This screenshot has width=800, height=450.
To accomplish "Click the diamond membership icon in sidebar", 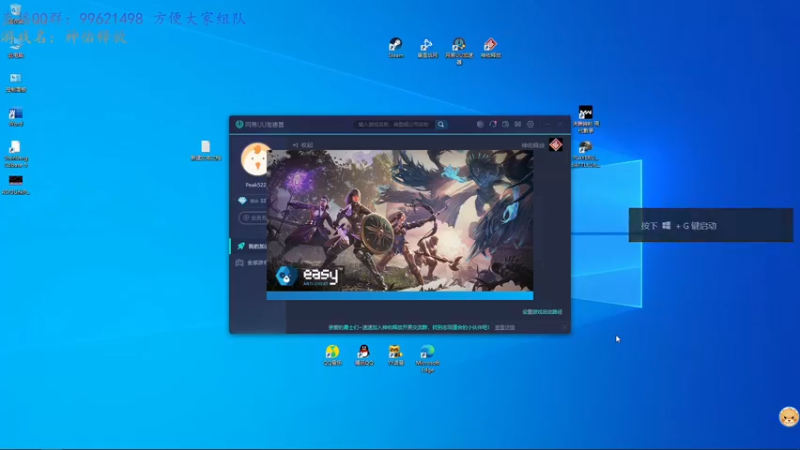I will (242, 201).
